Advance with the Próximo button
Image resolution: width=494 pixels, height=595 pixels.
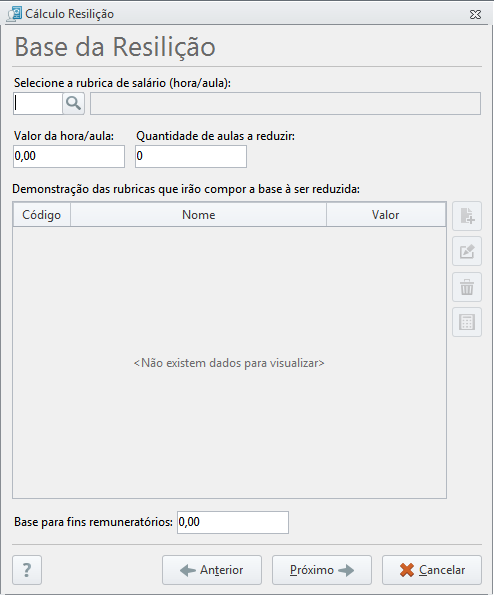322,570
